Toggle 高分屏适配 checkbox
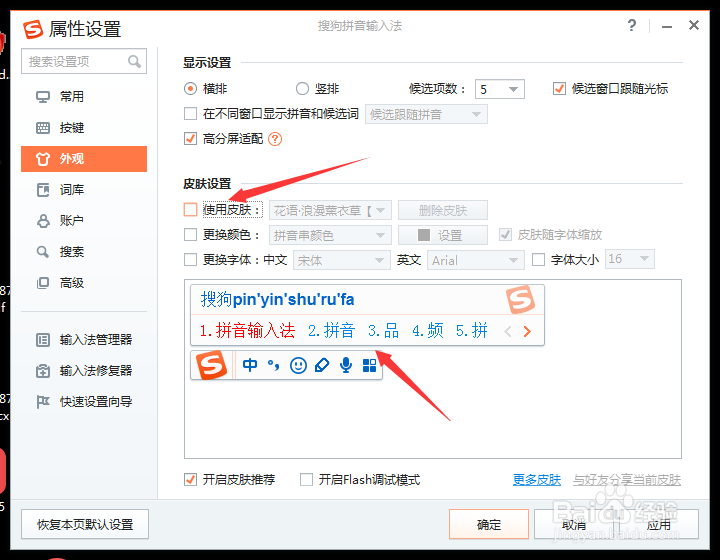Screen dimensions: 720x560 [191, 138]
